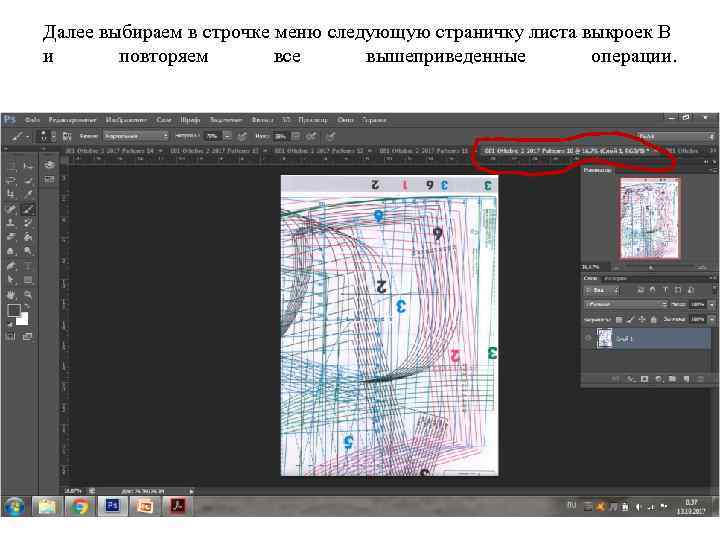Add a layer mask from the Layers panel
Viewport: 720px width, 540px height.
[x=645, y=379]
